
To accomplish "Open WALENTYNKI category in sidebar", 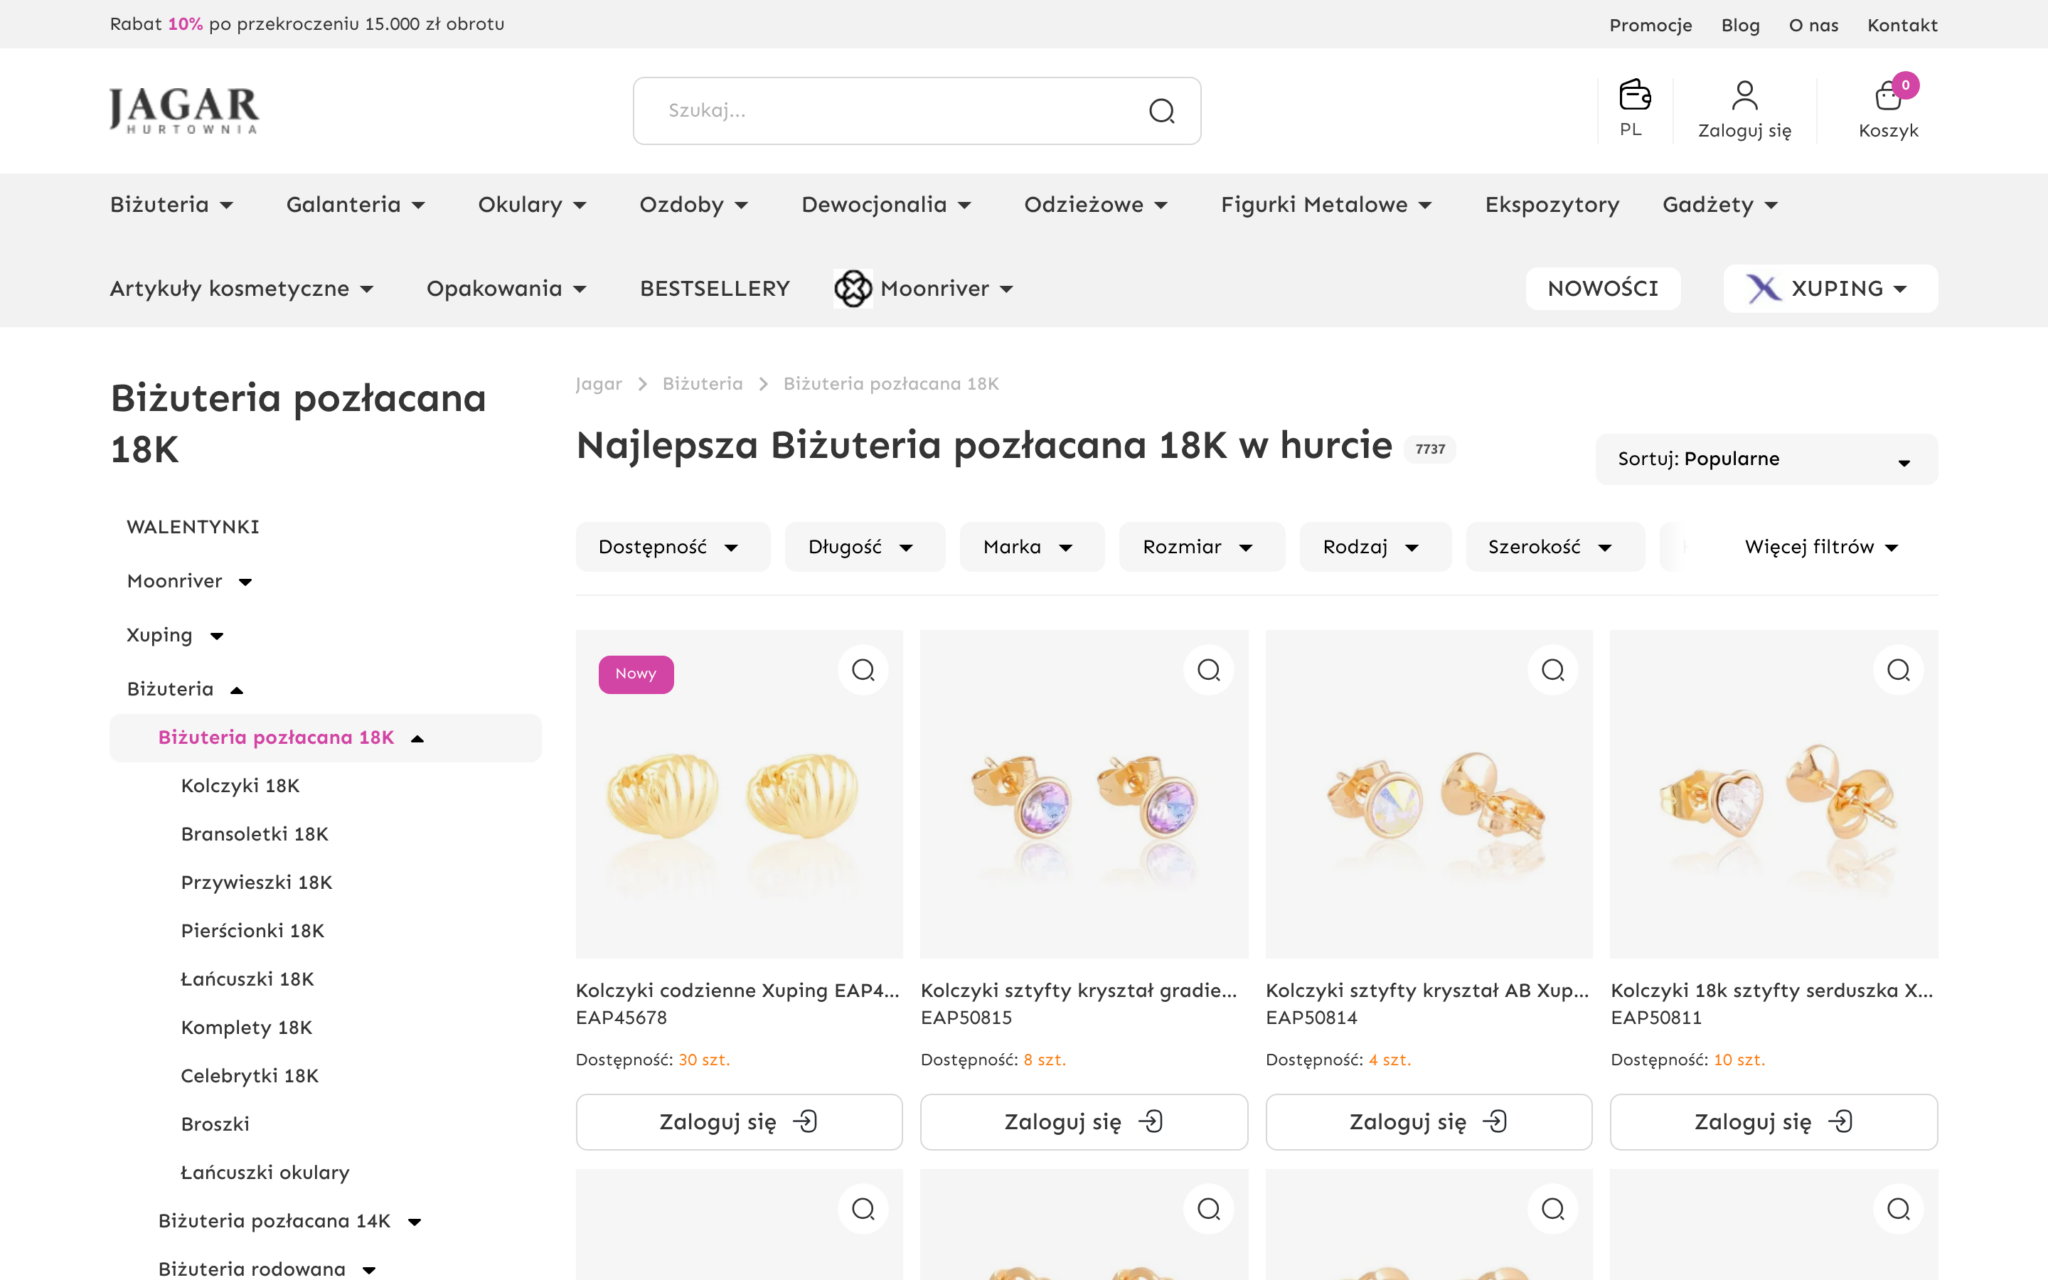I will coord(193,527).
